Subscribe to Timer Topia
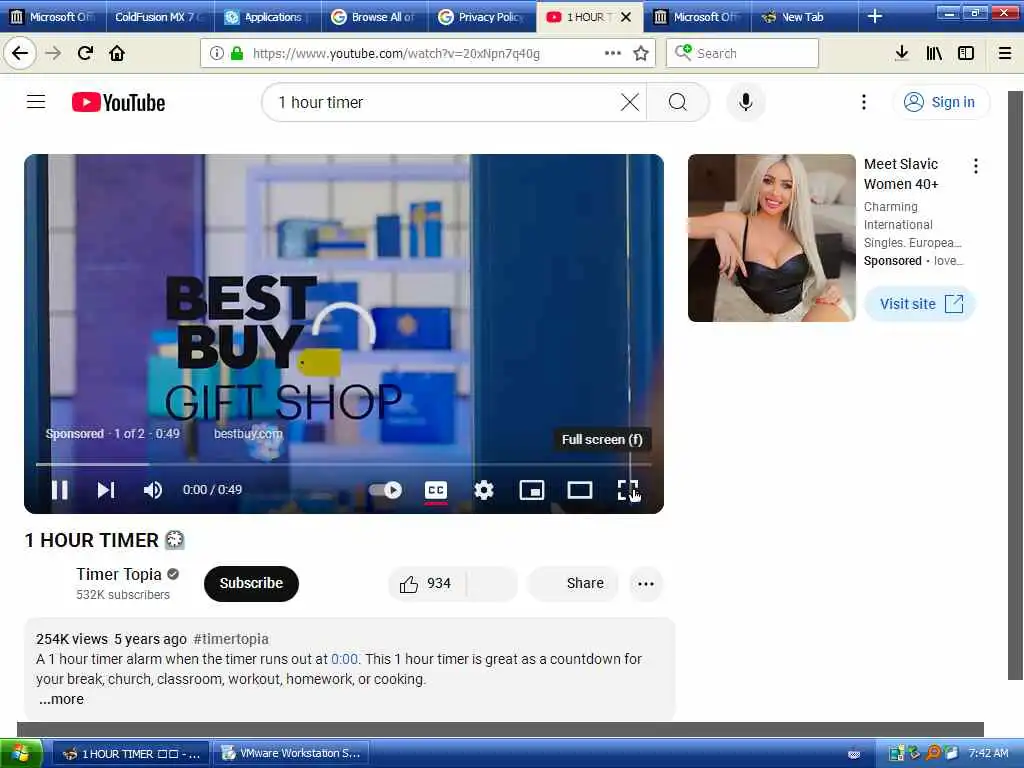 pyautogui.click(x=251, y=583)
